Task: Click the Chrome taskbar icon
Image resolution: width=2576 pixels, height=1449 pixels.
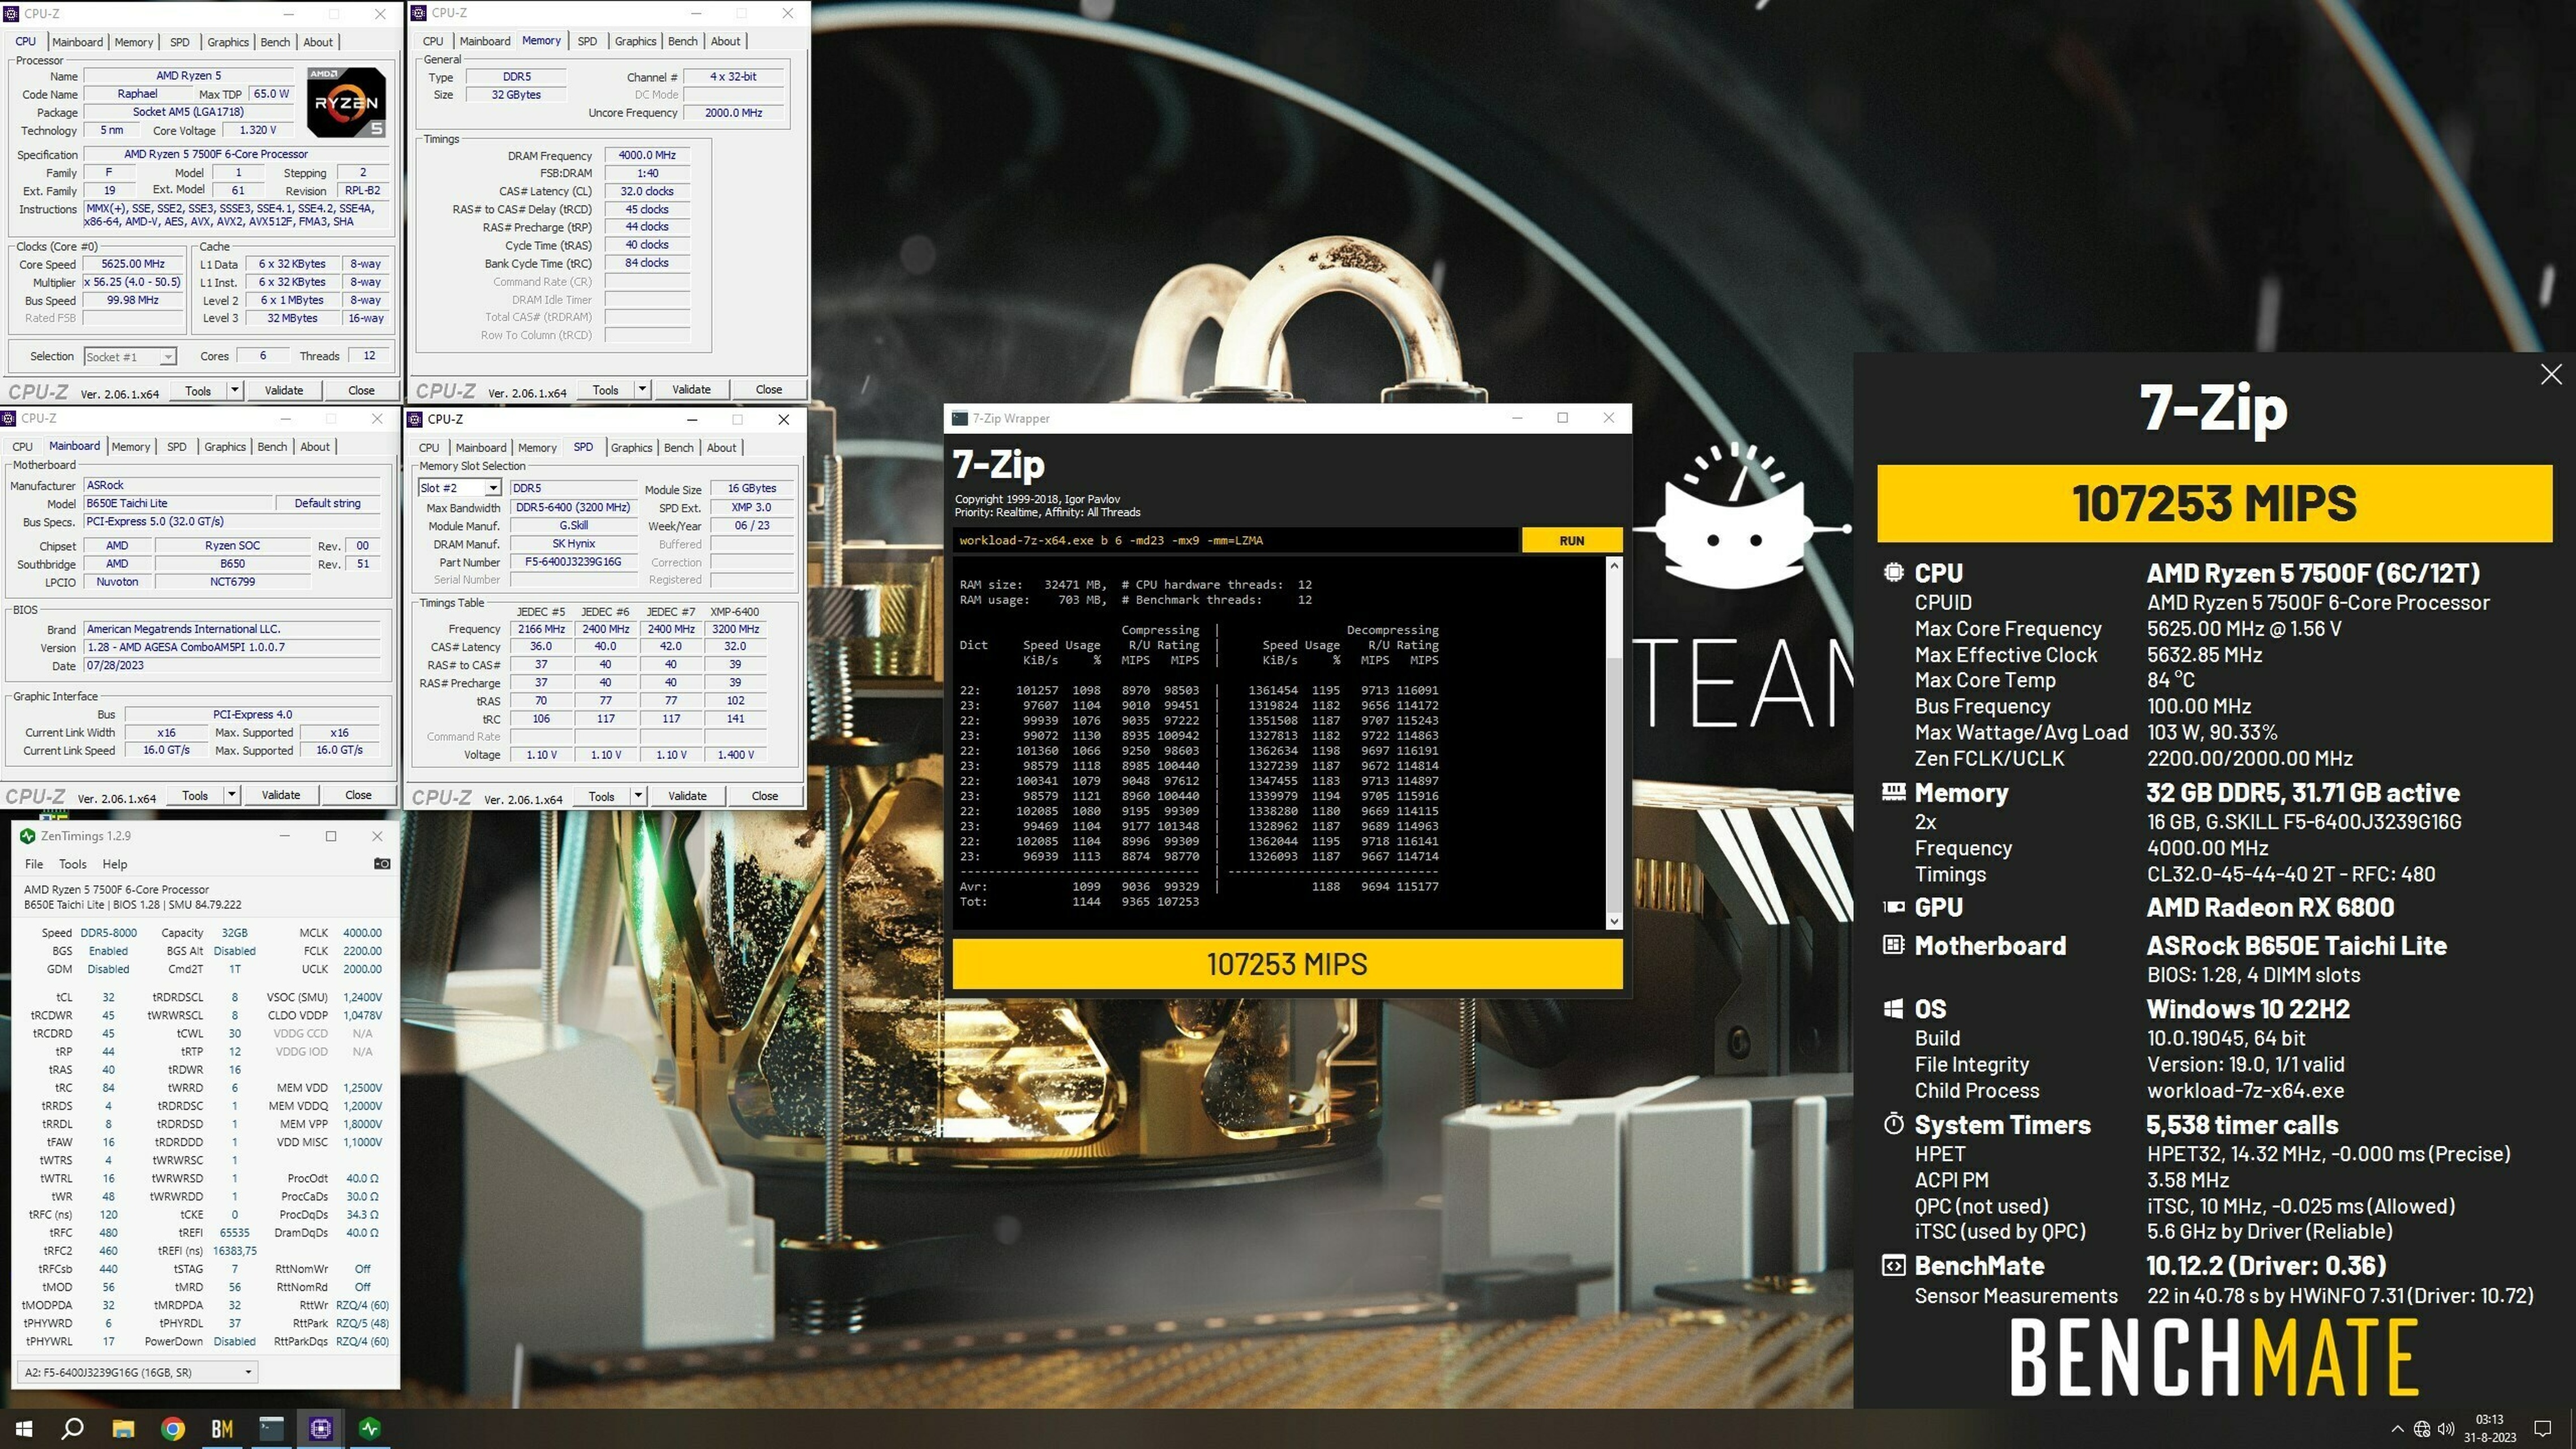Action: tap(173, 1428)
